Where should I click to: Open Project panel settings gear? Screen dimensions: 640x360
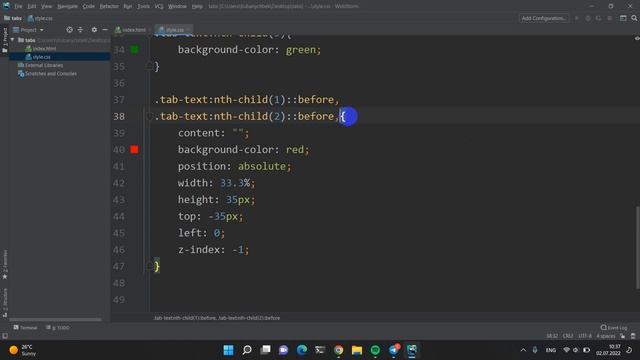(94, 30)
